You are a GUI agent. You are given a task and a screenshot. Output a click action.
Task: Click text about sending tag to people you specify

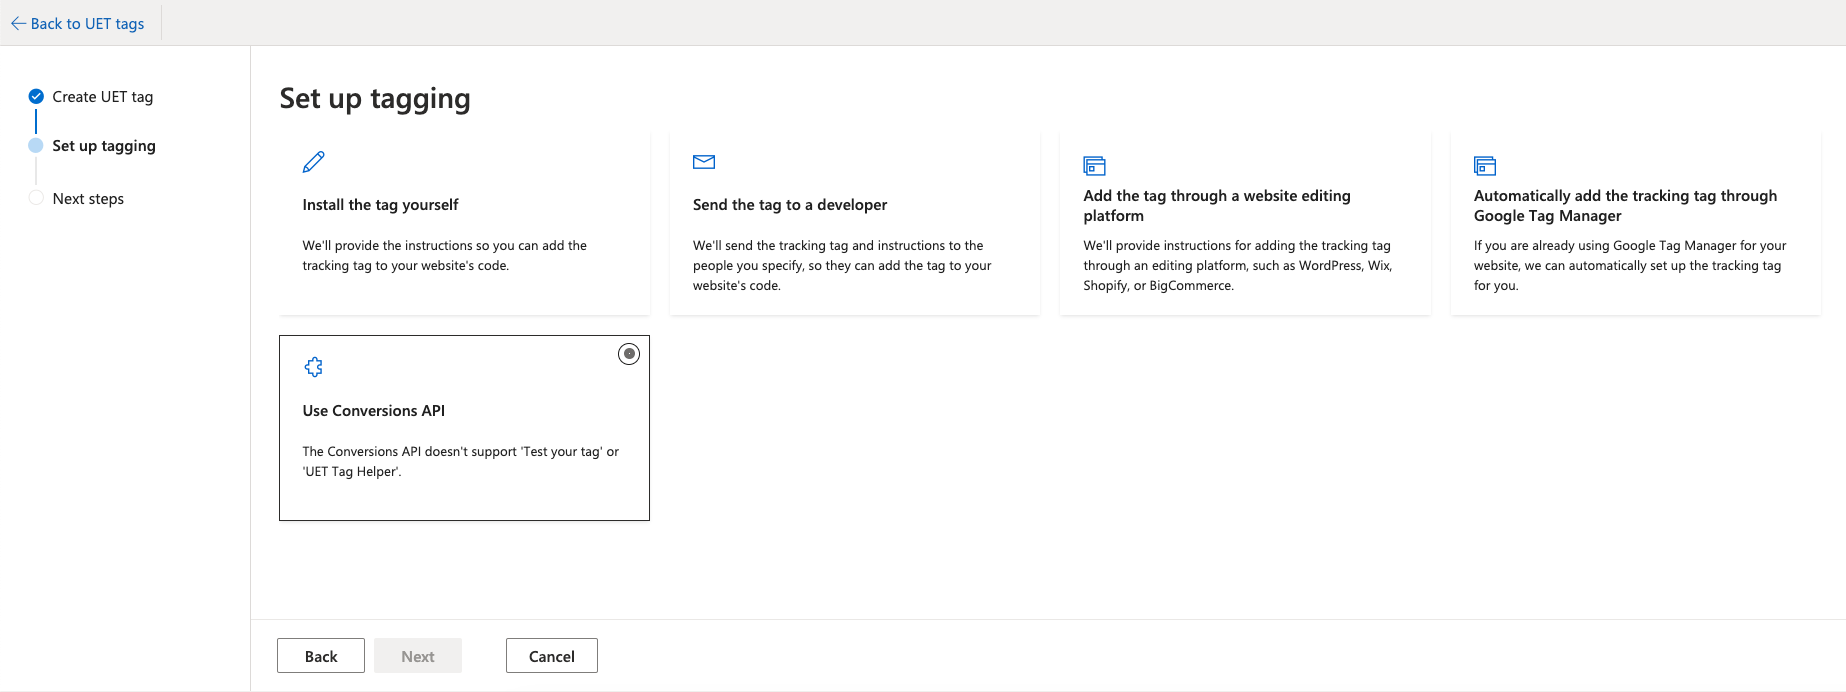tap(842, 266)
